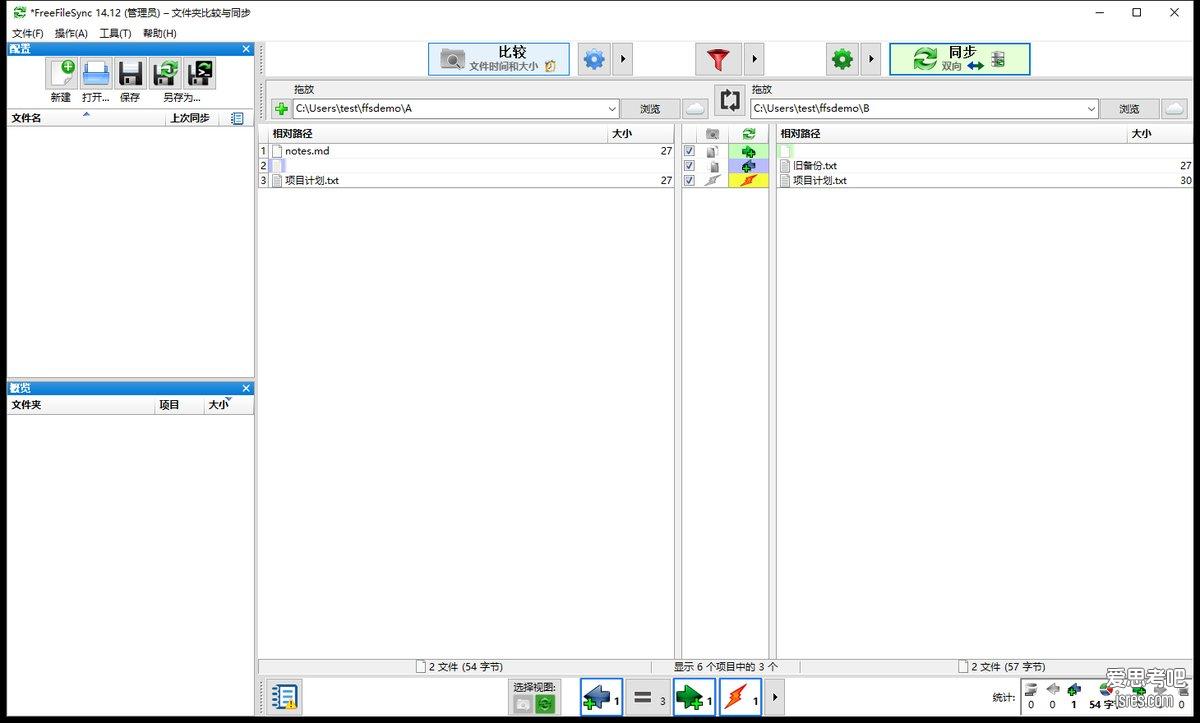Viewport: 1200px width, 723px height.
Task: Open the log panel icon at bottom-left
Action: coord(285,697)
